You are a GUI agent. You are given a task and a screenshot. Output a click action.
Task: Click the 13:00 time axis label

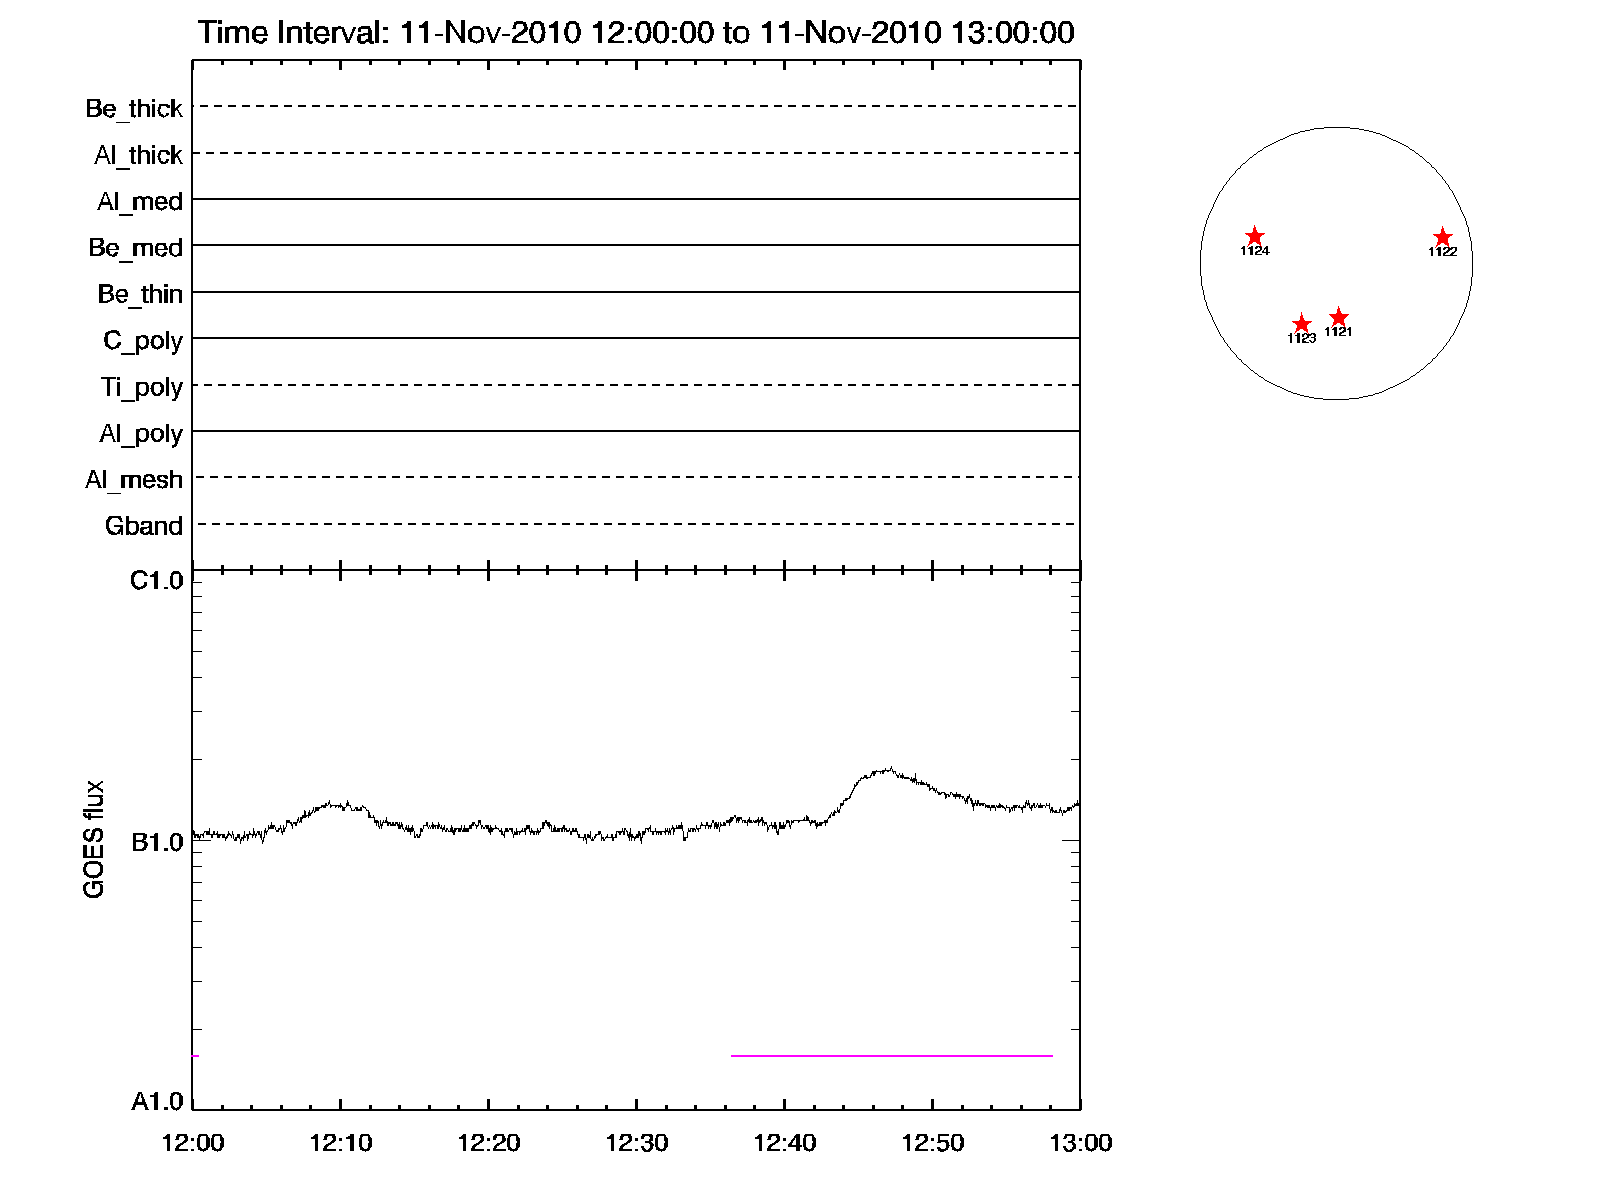point(1081,1143)
